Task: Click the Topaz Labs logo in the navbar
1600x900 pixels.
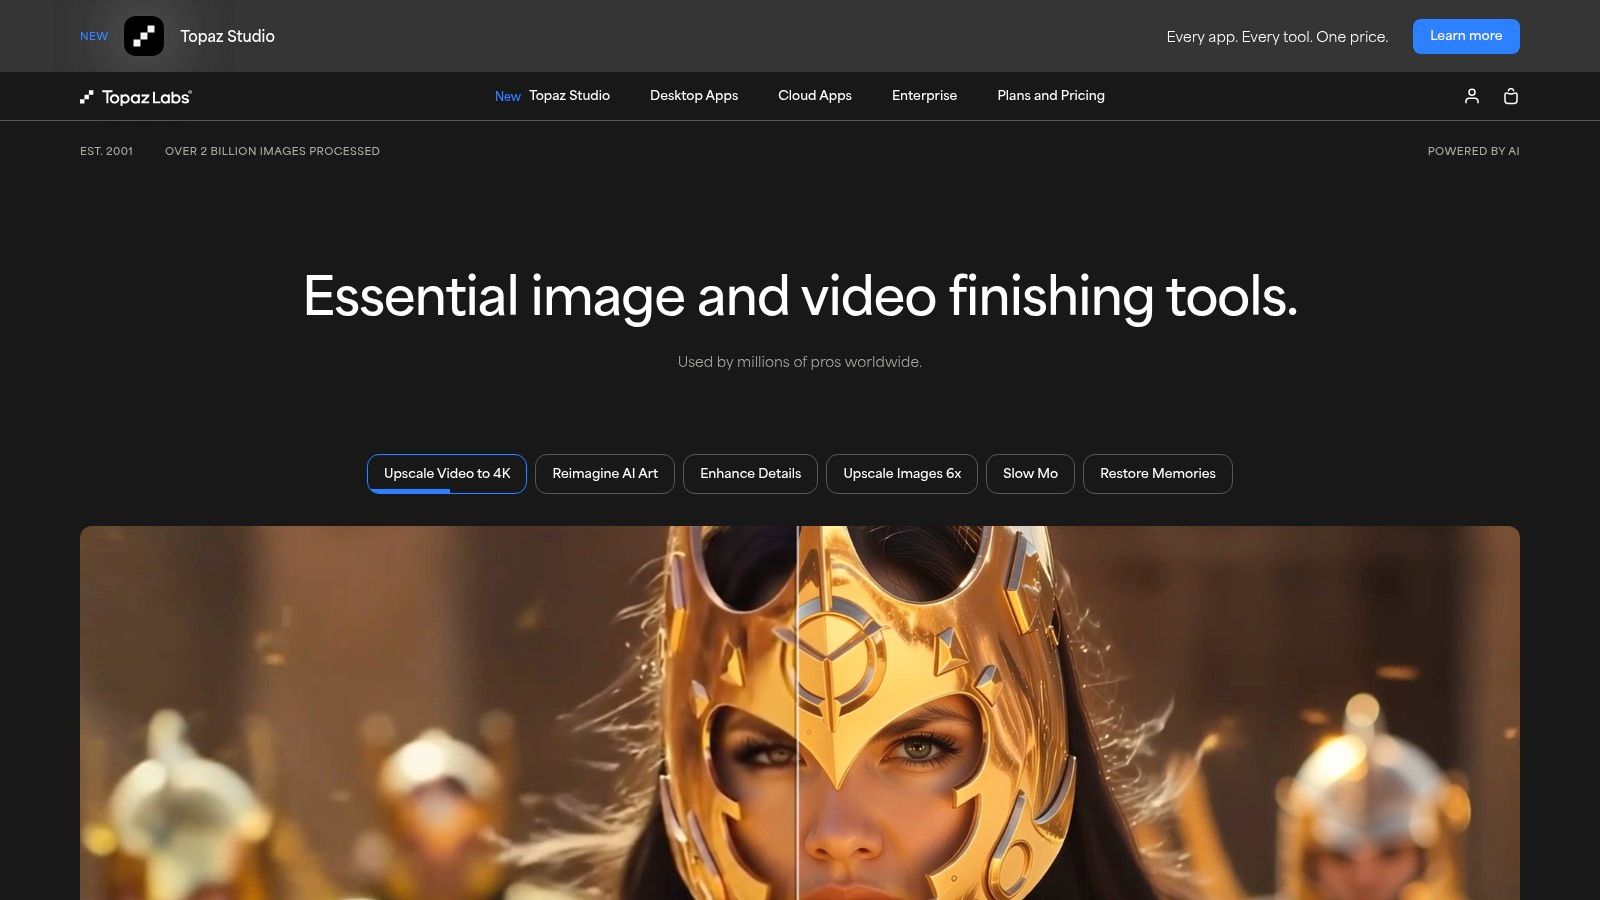Action: coord(136,96)
